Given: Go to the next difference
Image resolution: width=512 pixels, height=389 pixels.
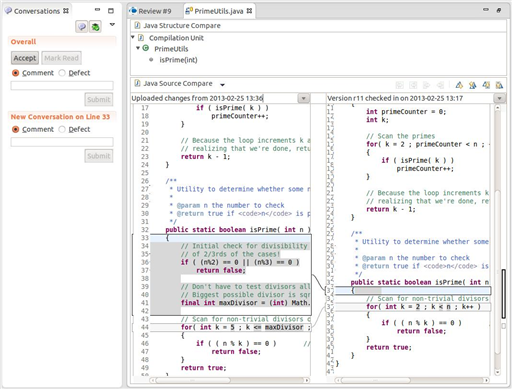Looking at the screenshot, I should click(x=459, y=85).
